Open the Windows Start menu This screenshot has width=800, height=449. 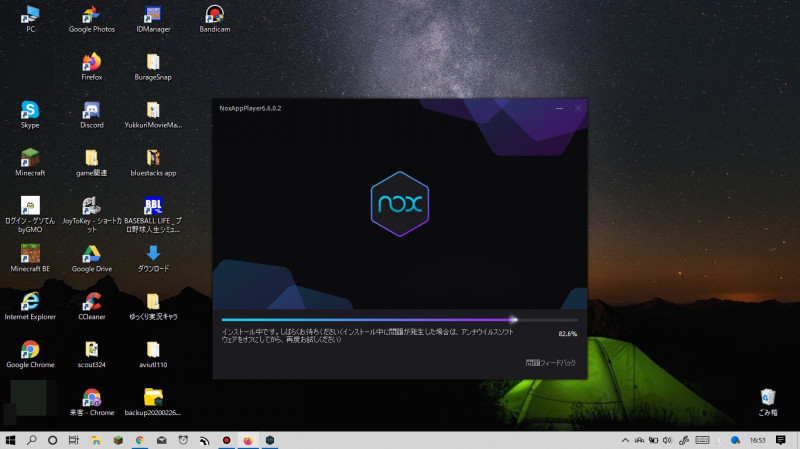10,440
